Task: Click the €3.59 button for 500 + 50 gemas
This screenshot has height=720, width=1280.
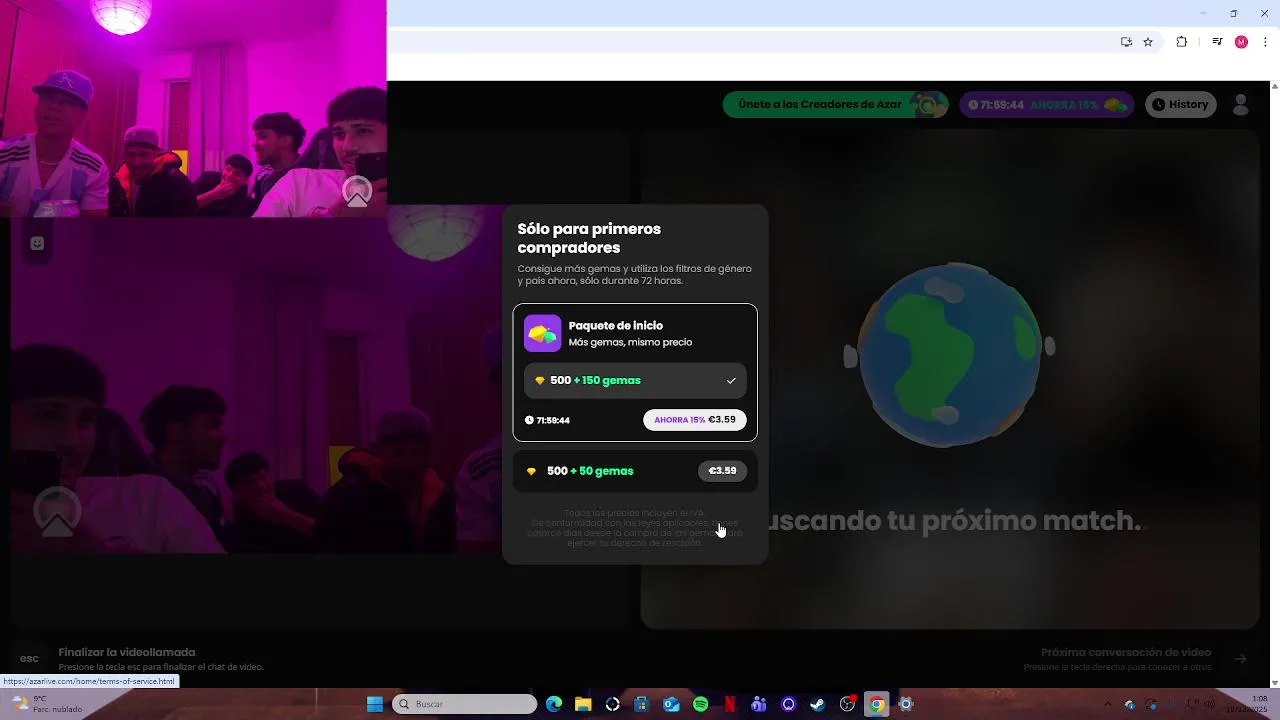Action: (x=722, y=471)
